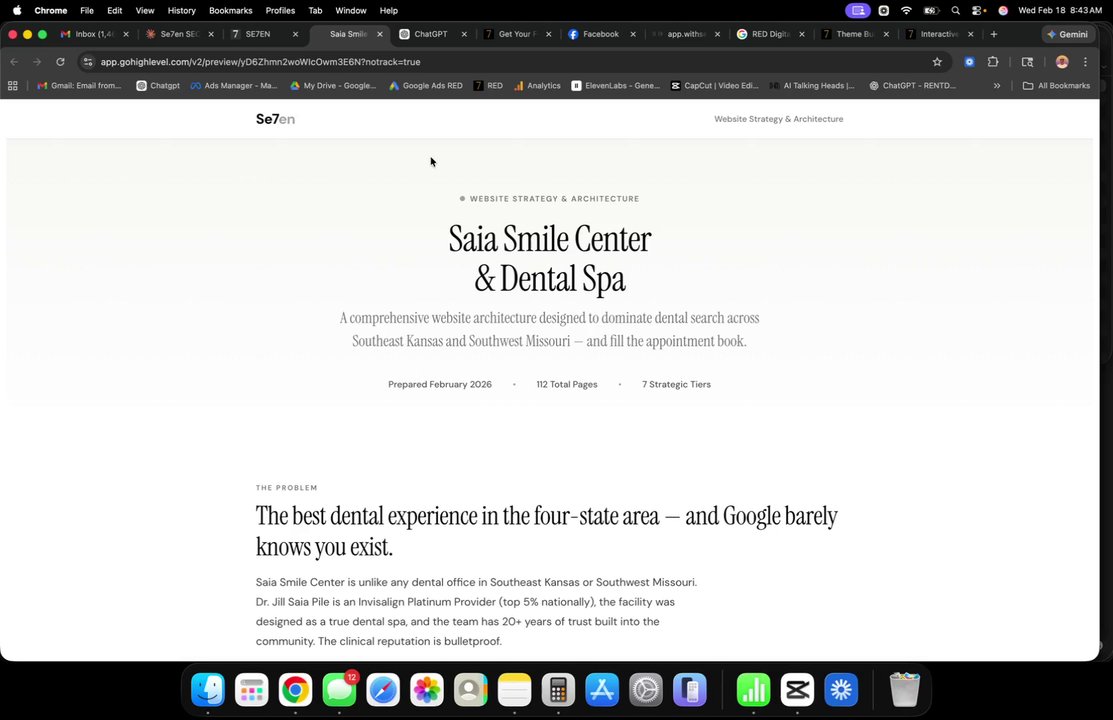Reload the page with the refresh icon
Image resolution: width=1113 pixels, height=720 pixels.
click(60, 62)
